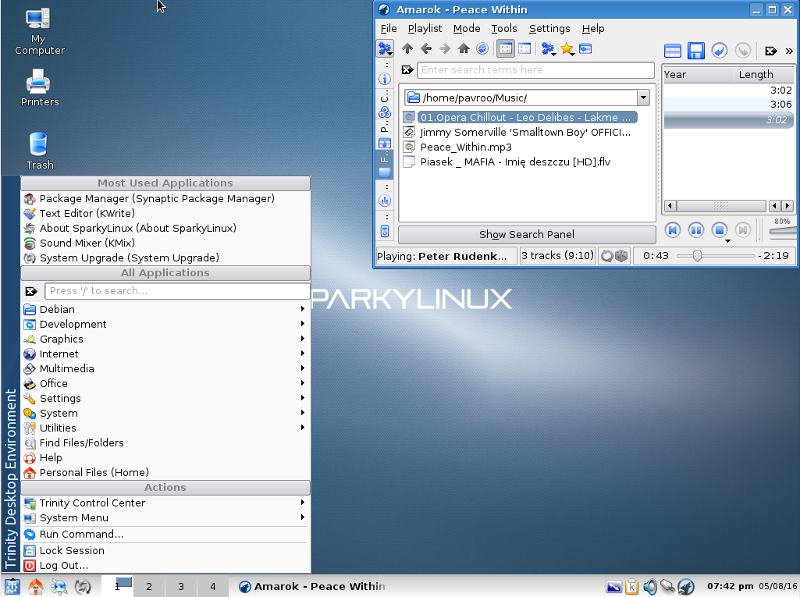
Task: Click the track position slider handle
Action: coord(697,256)
